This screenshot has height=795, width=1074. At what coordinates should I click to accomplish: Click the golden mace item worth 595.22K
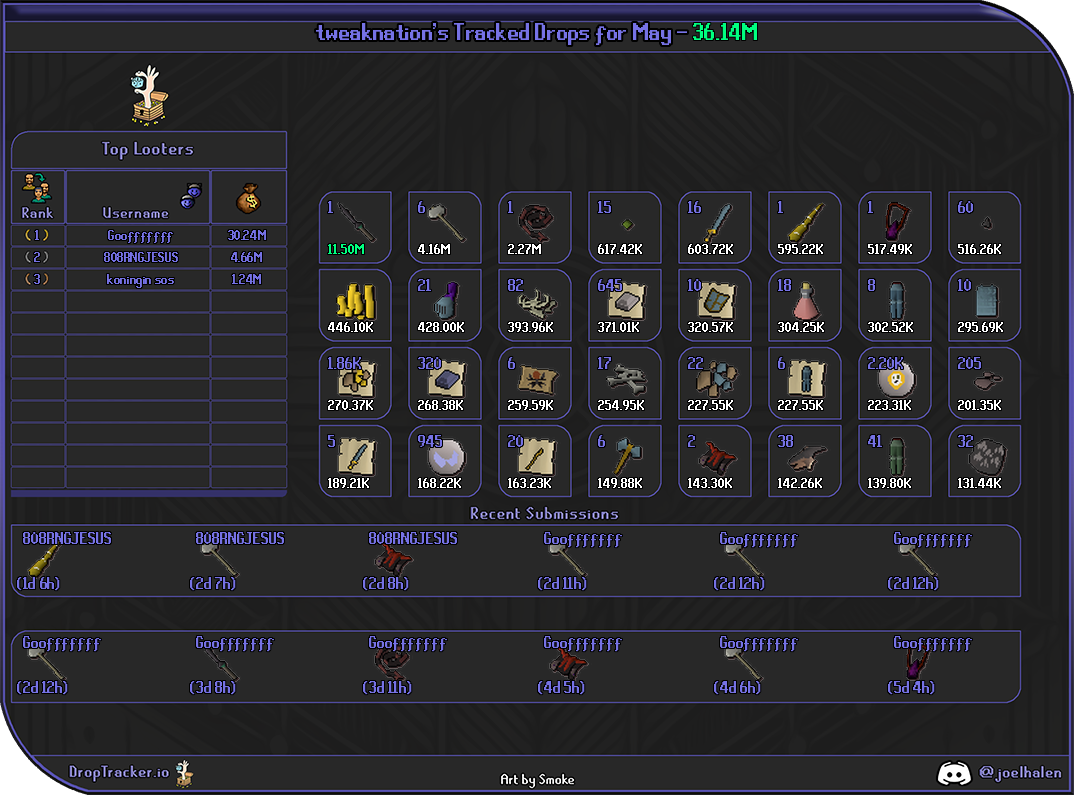[804, 227]
